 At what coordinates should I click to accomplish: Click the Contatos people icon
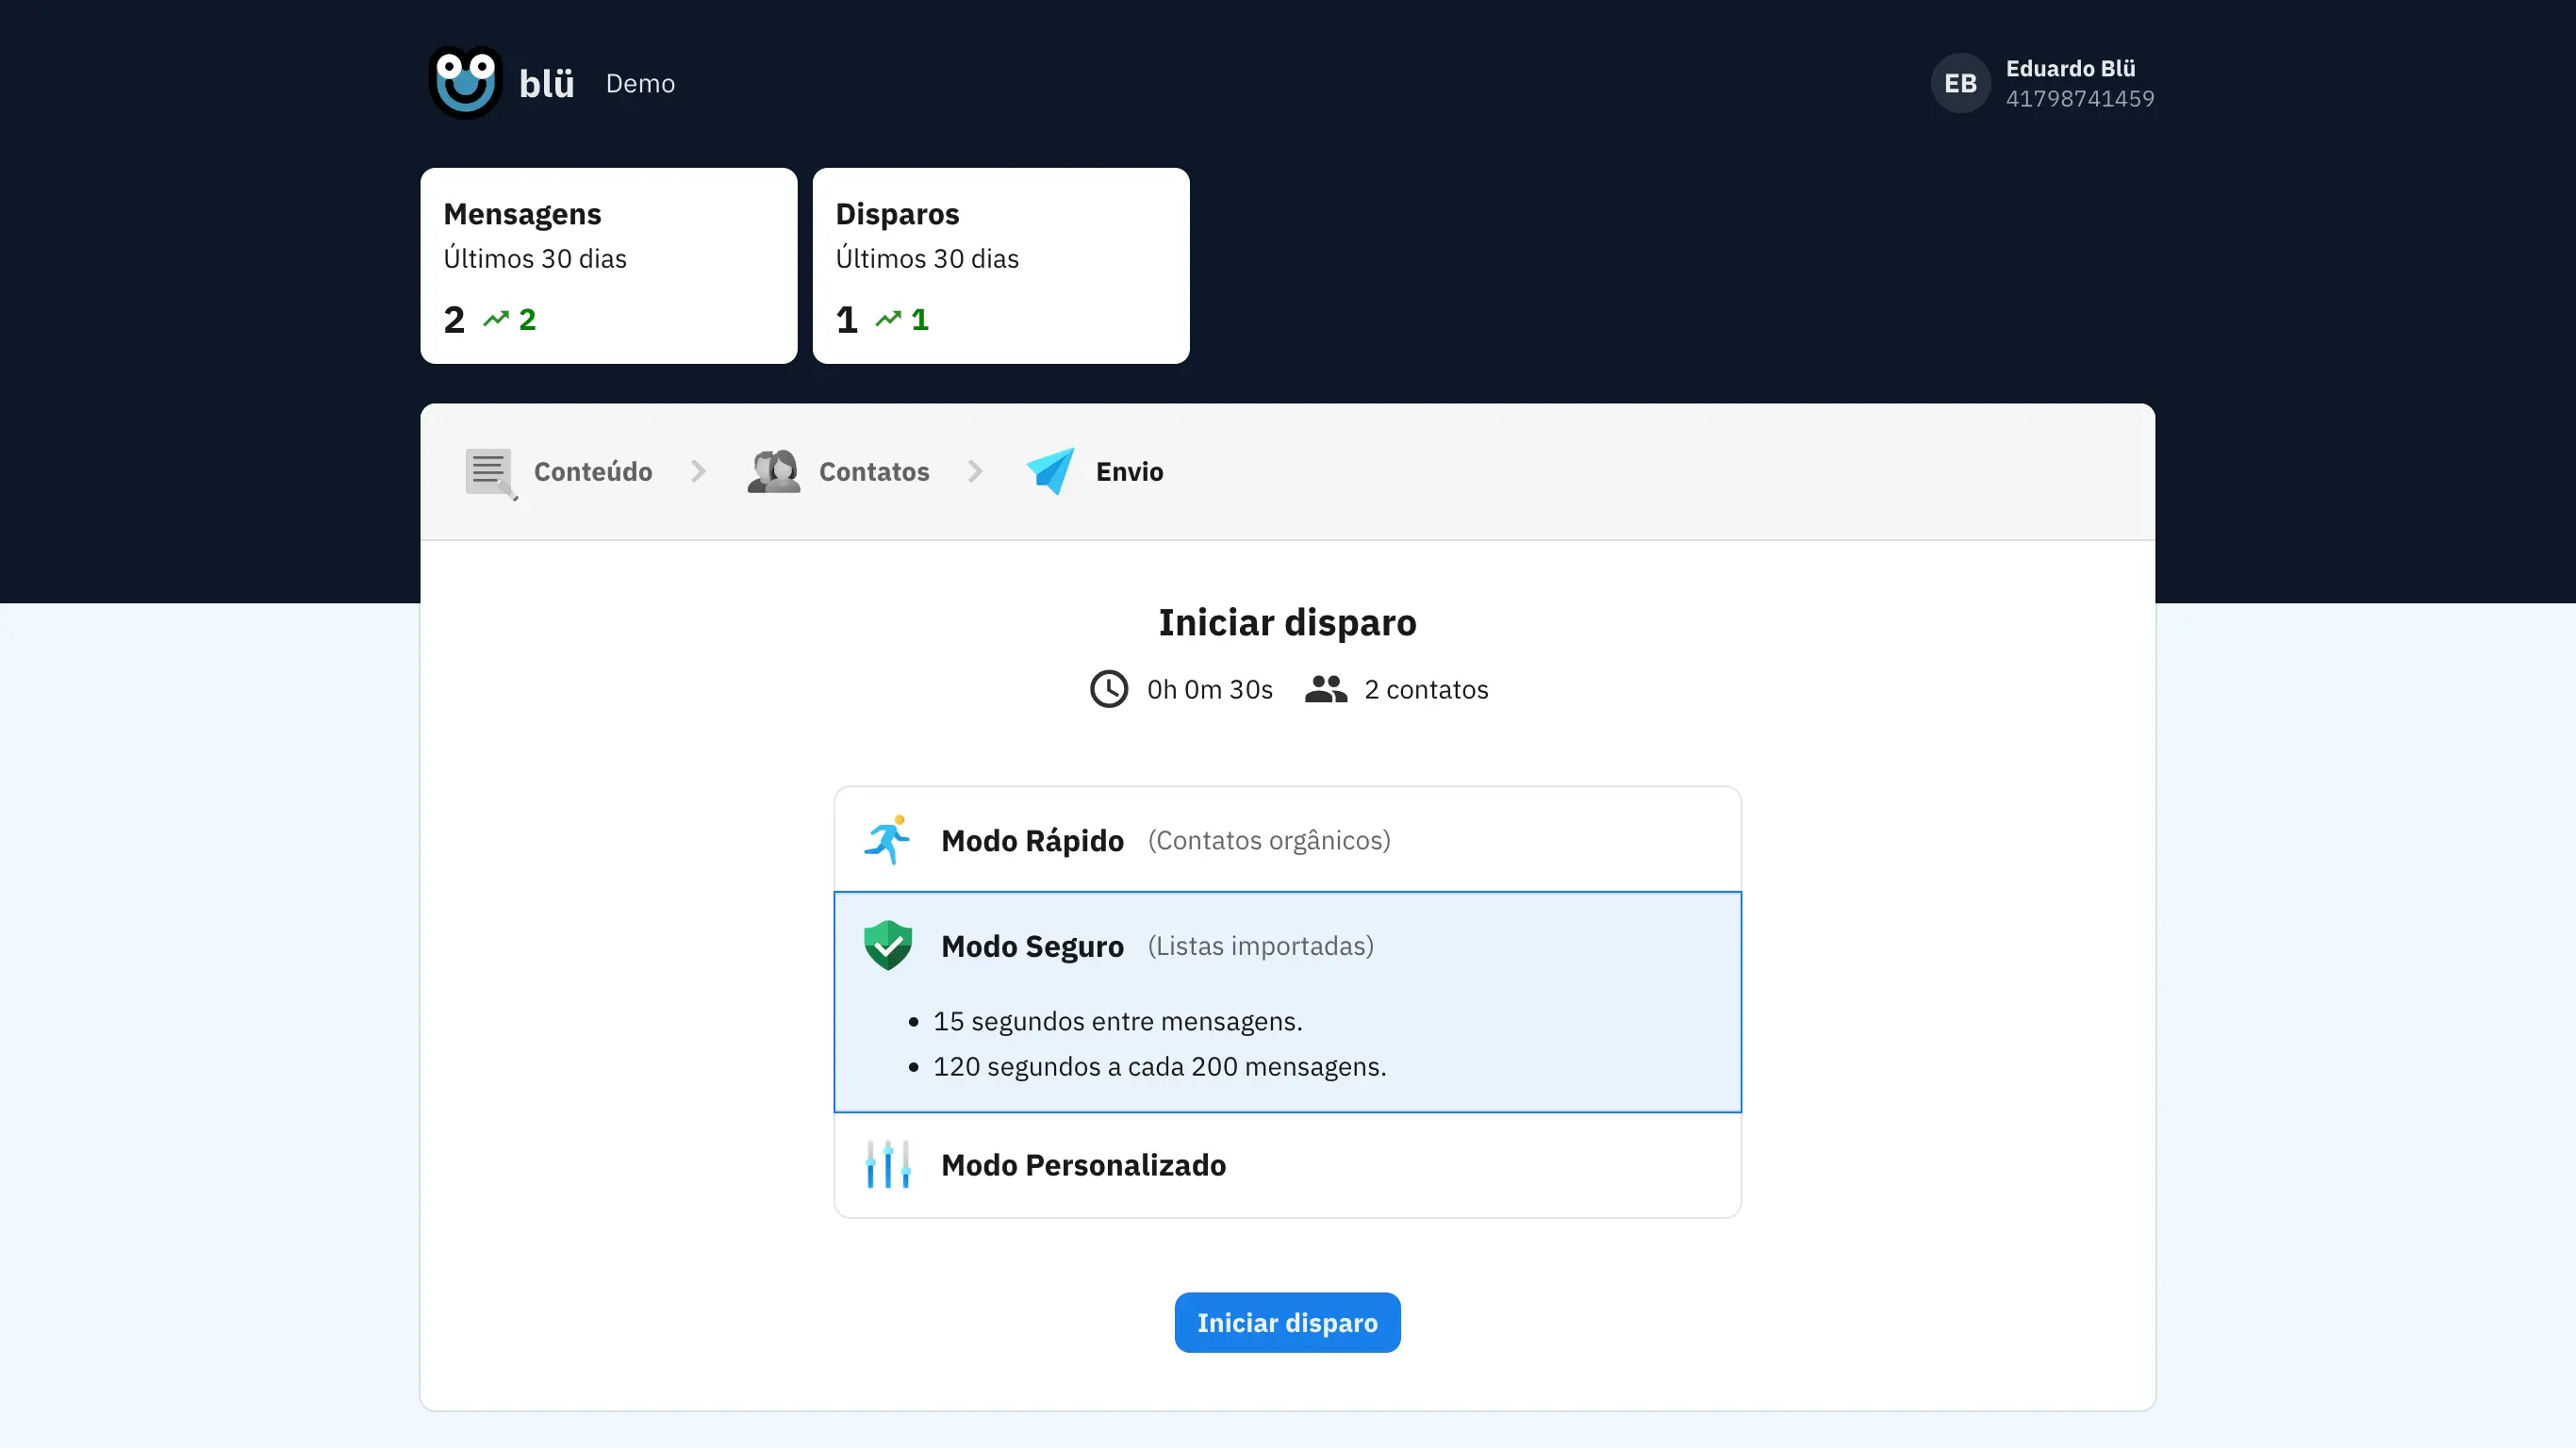pos(773,472)
